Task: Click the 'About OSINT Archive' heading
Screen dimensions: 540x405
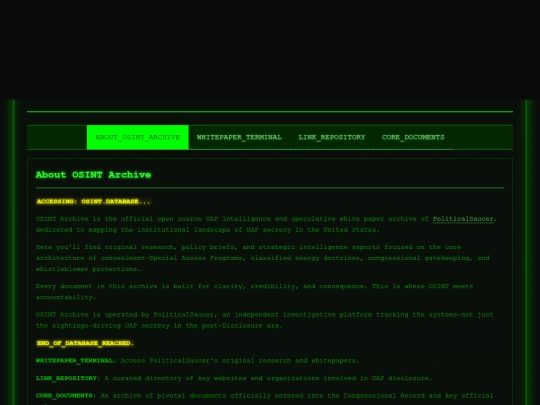Action: [x=93, y=175]
